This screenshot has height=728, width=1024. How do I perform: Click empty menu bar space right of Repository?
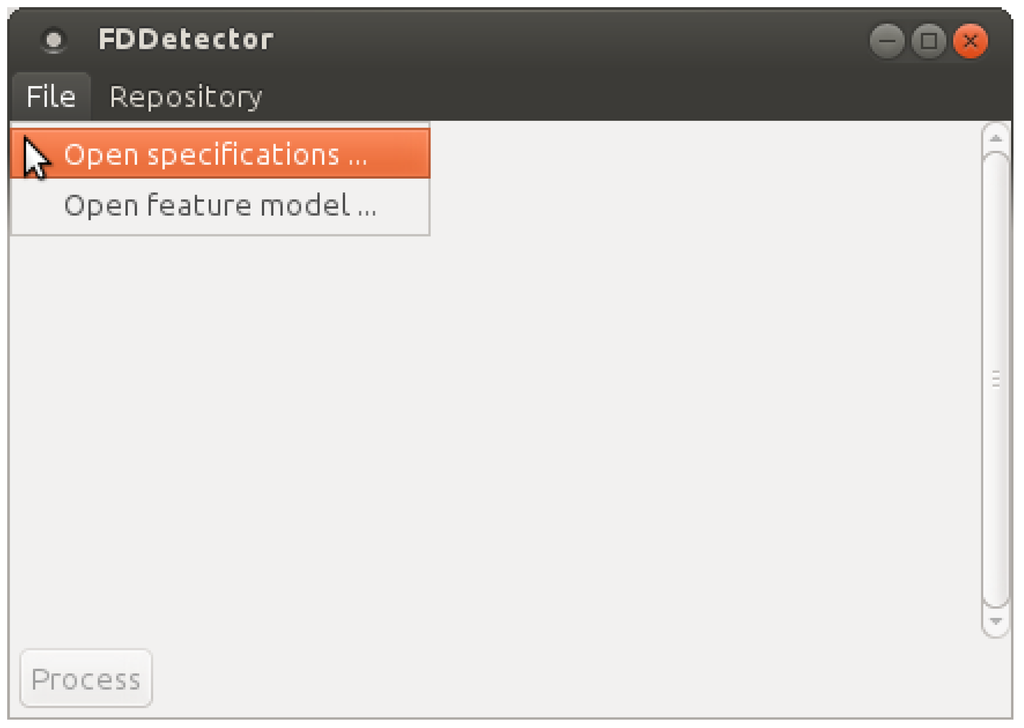click(x=600, y=97)
